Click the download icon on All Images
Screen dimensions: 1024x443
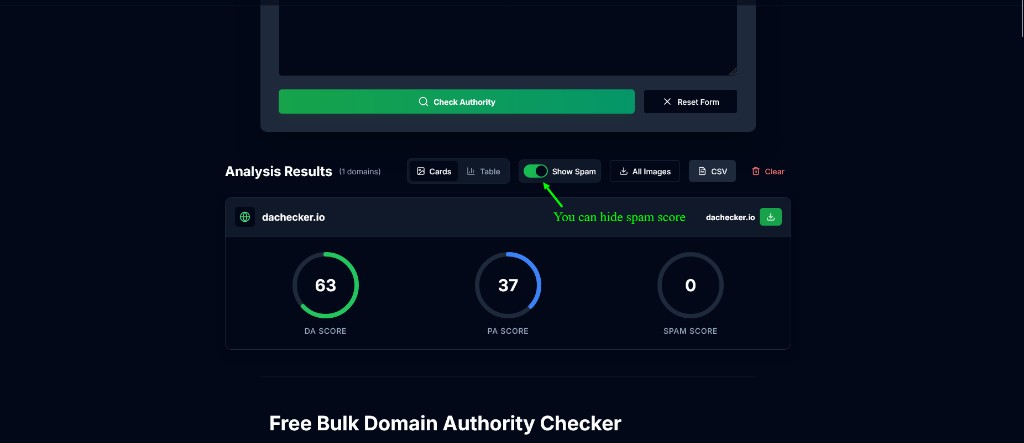[x=624, y=171]
